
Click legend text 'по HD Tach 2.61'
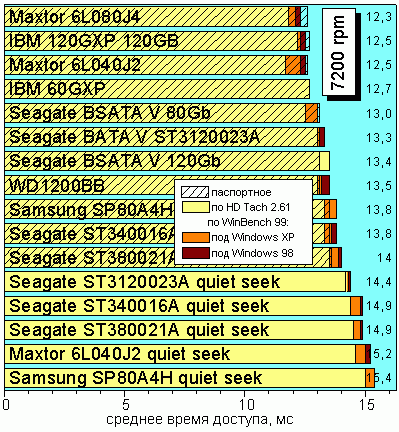click(x=251, y=207)
